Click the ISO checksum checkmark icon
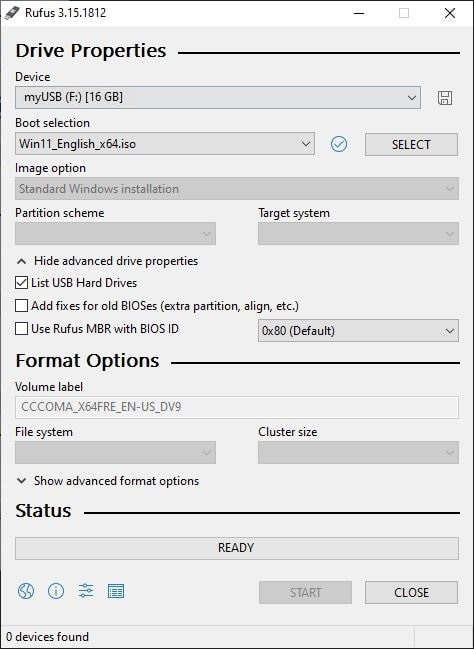Image resolution: width=474 pixels, height=649 pixels. [x=339, y=144]
